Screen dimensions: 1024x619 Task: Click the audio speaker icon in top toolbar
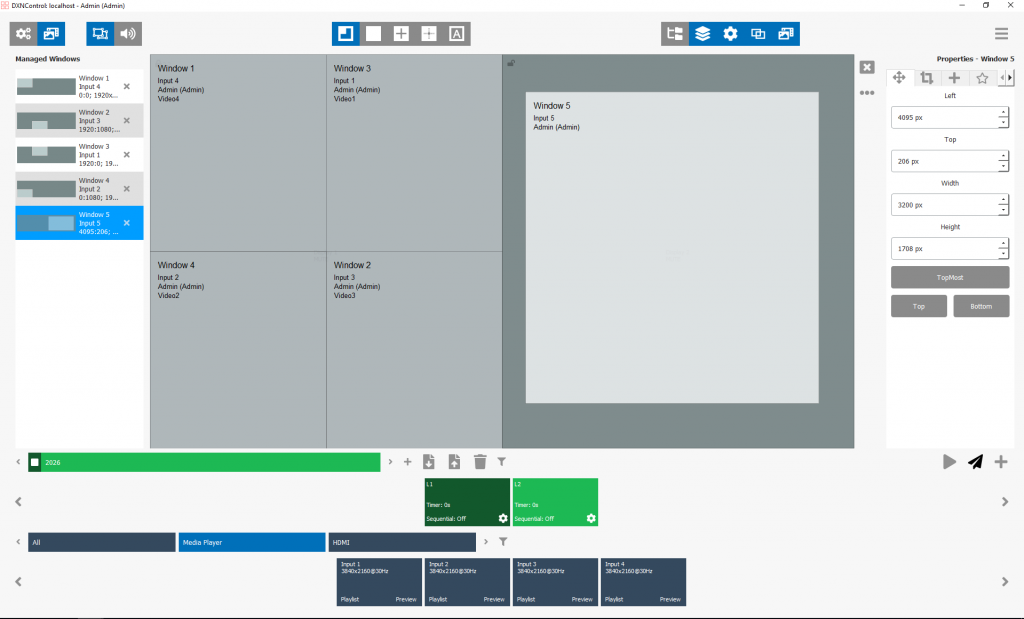[x=128, y=33]
